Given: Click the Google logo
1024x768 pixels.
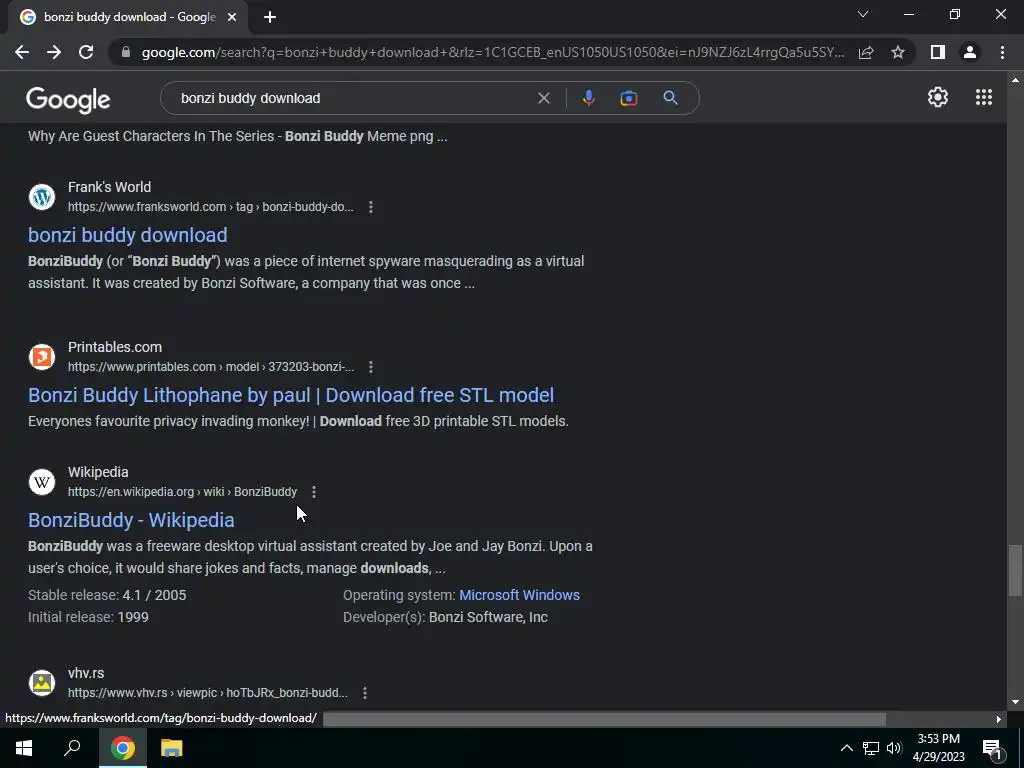Looking at the screenshot, I should pos(68,99).
